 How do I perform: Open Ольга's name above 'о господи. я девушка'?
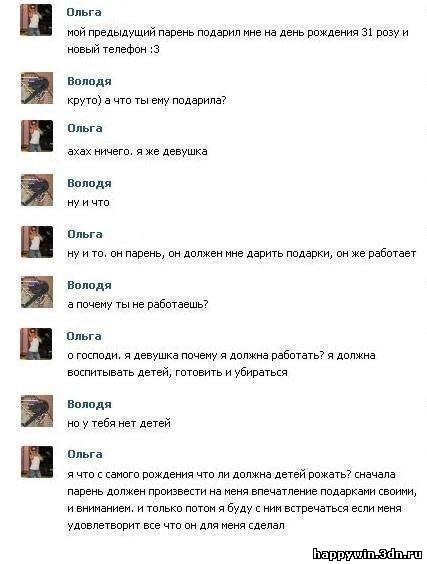click(x=84, y=336)
